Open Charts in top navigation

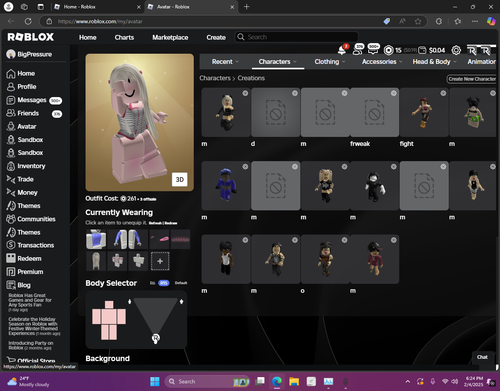click(x=124, y=37)
